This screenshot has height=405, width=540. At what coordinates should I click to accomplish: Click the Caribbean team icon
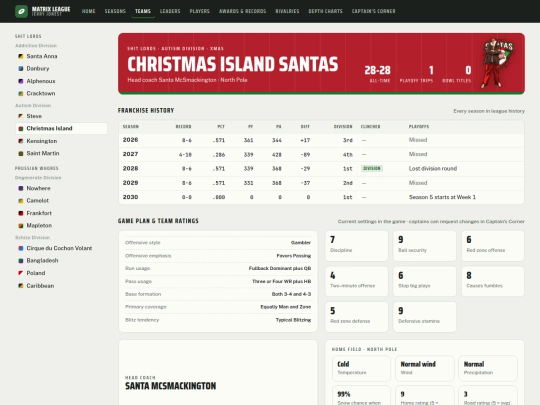pos(21,285)
